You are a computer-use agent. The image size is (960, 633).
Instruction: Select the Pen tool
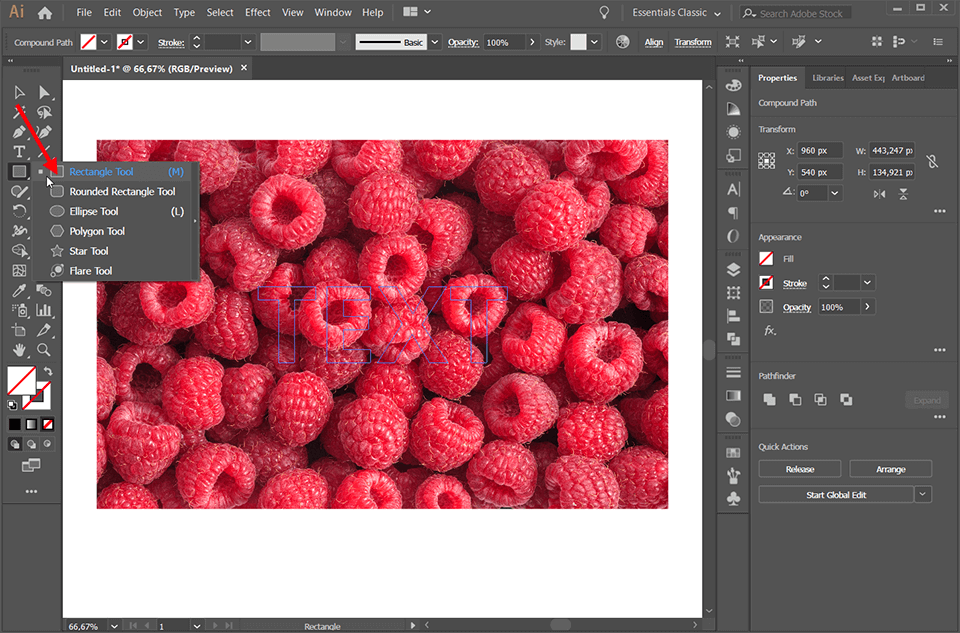[20, 131]
